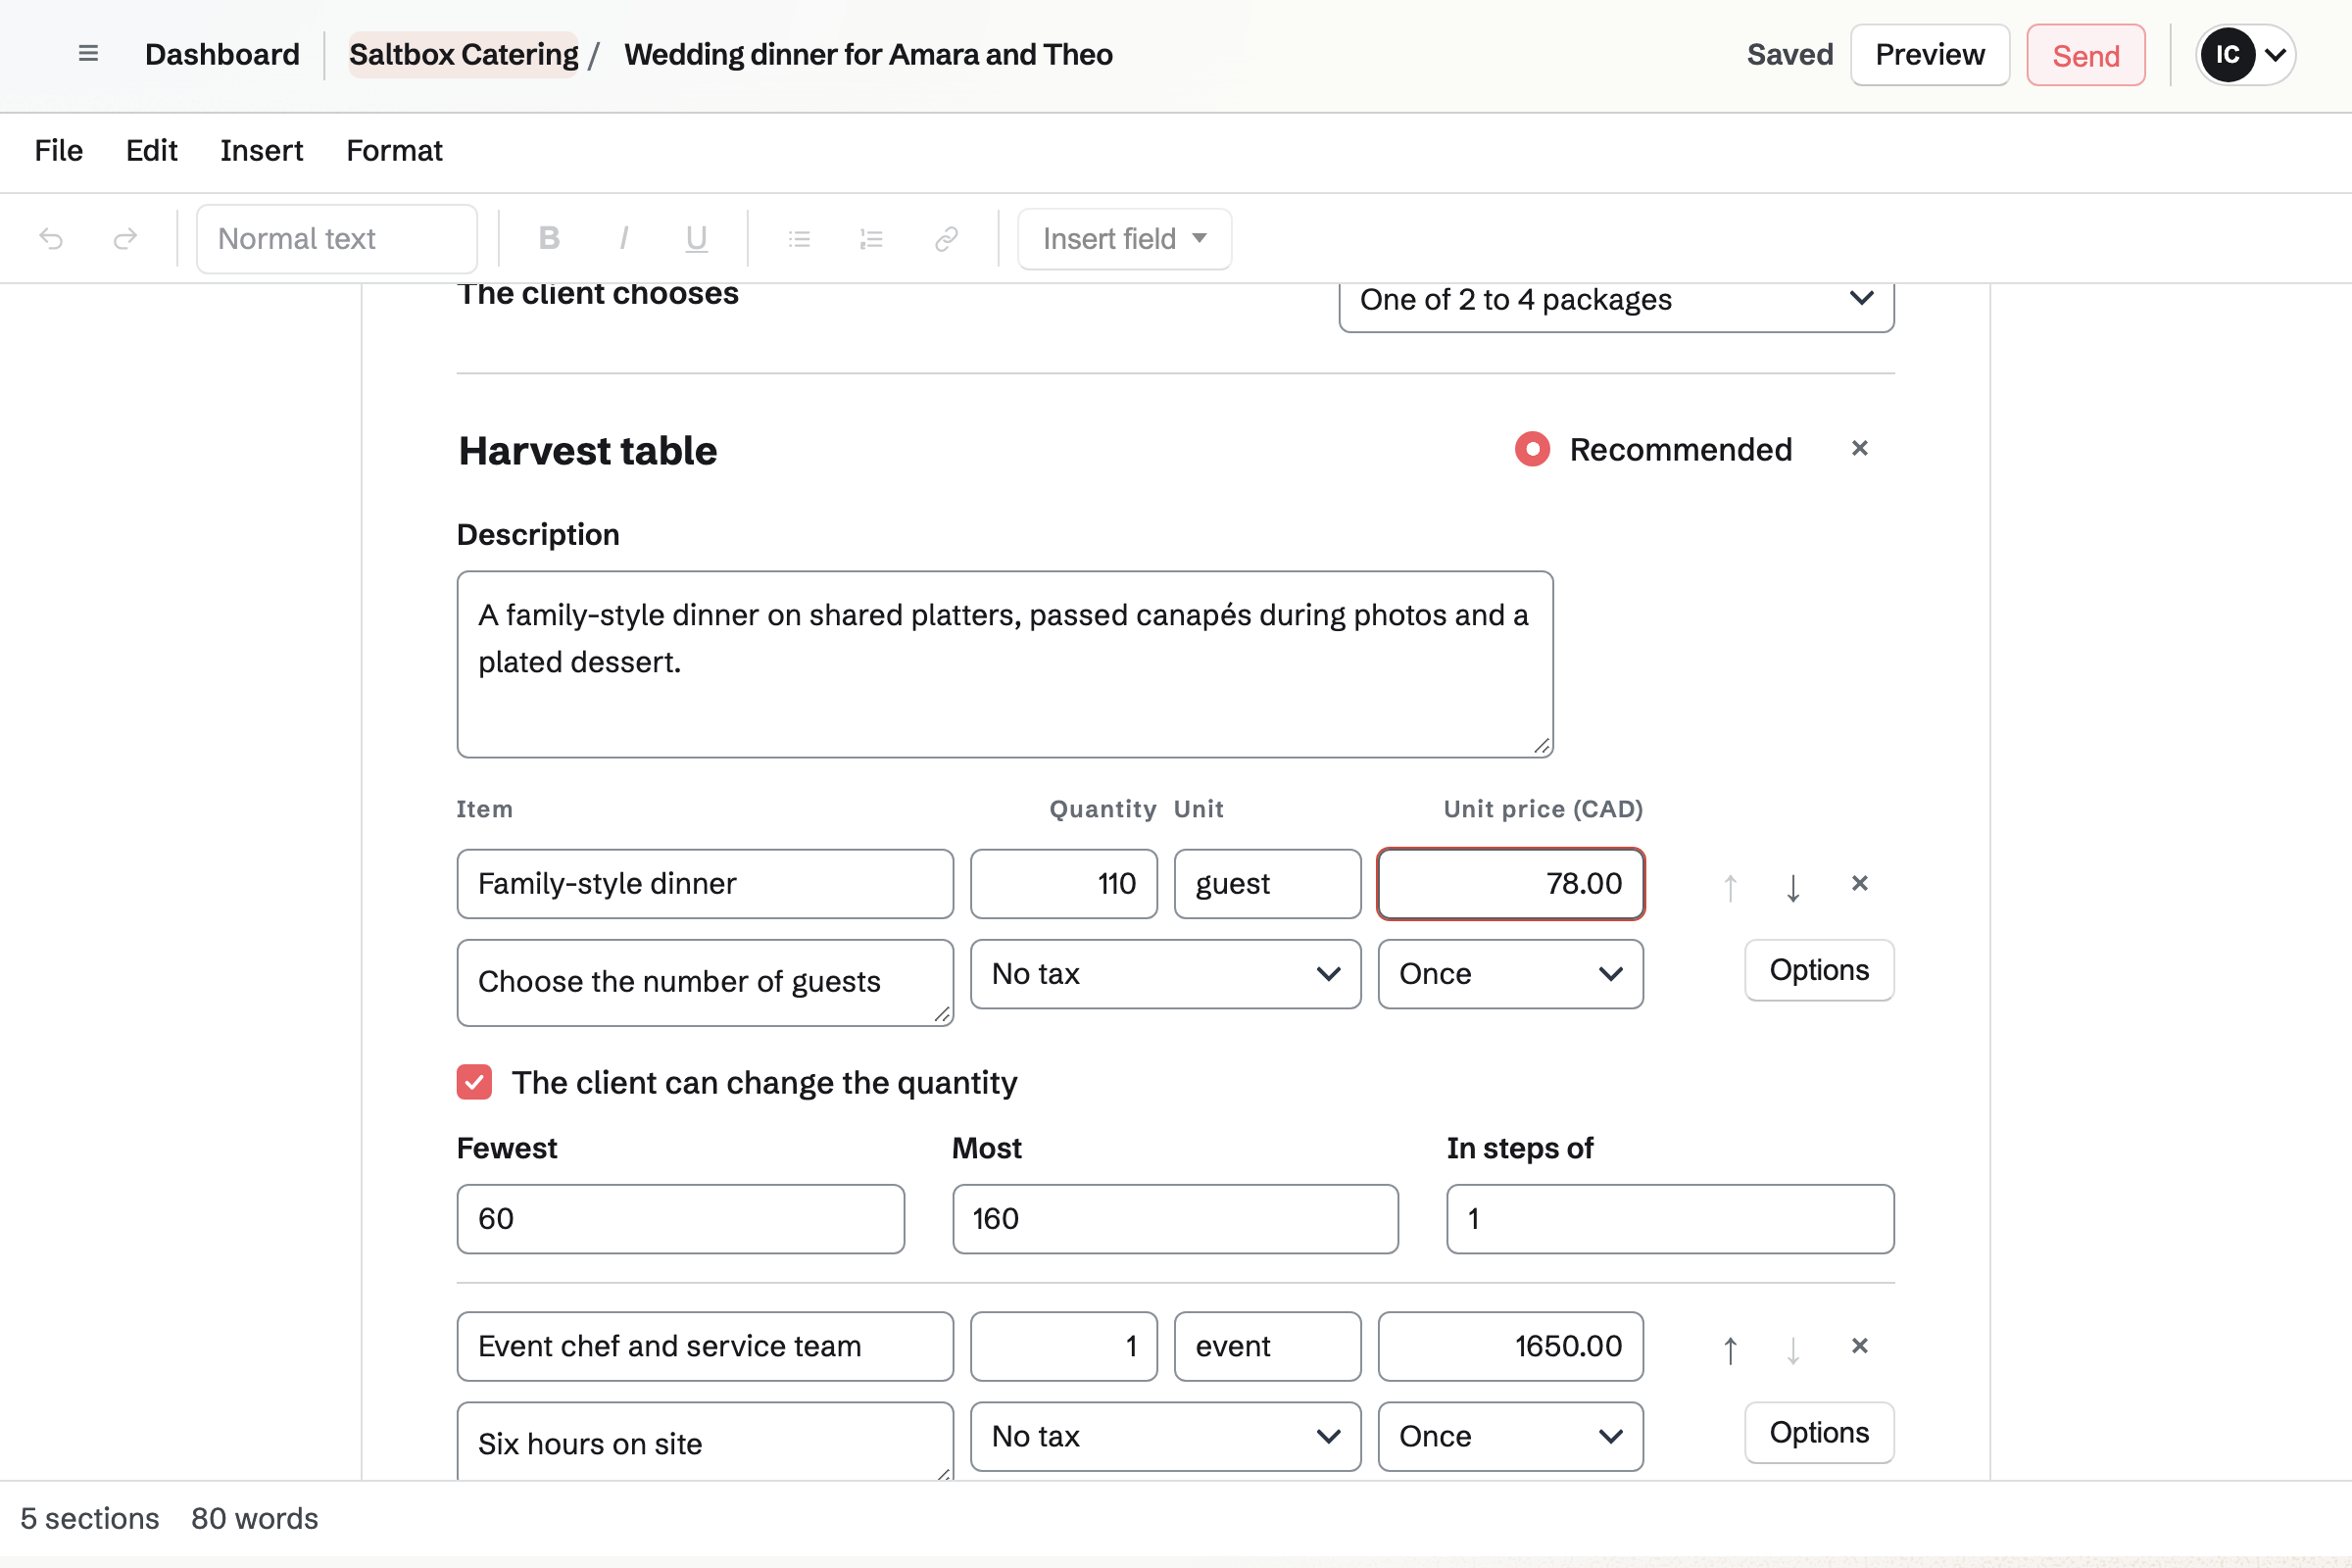Click the Preview button
This screenshot has width=2352, height=1568.
tap(1930, 55)
